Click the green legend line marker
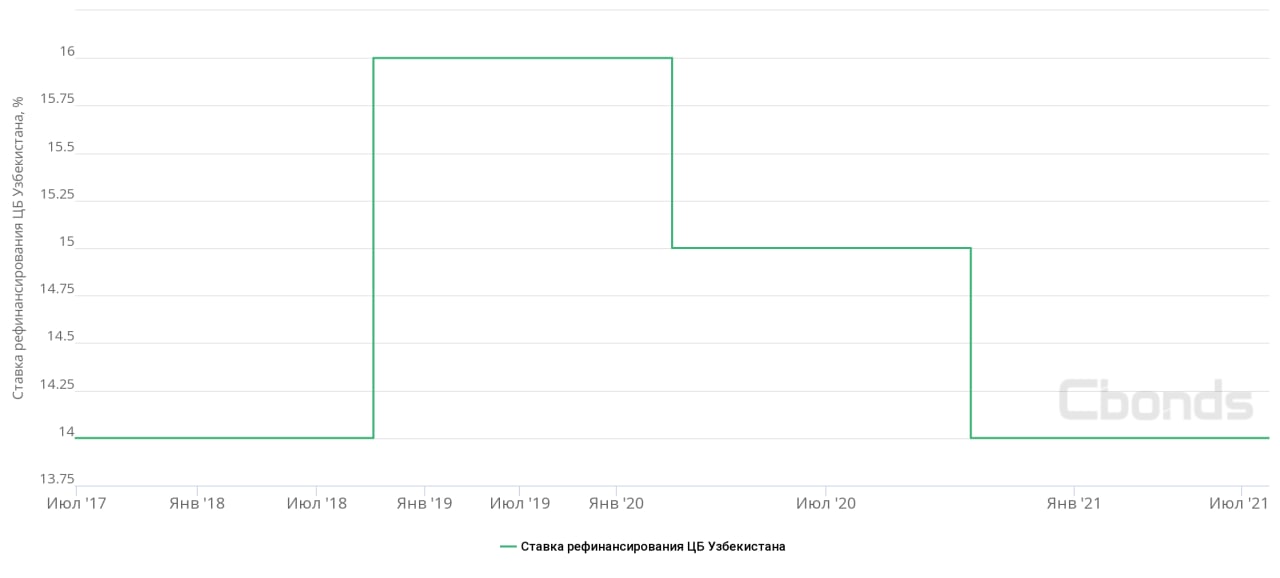 pyautogui.click(x=508, y=546)
